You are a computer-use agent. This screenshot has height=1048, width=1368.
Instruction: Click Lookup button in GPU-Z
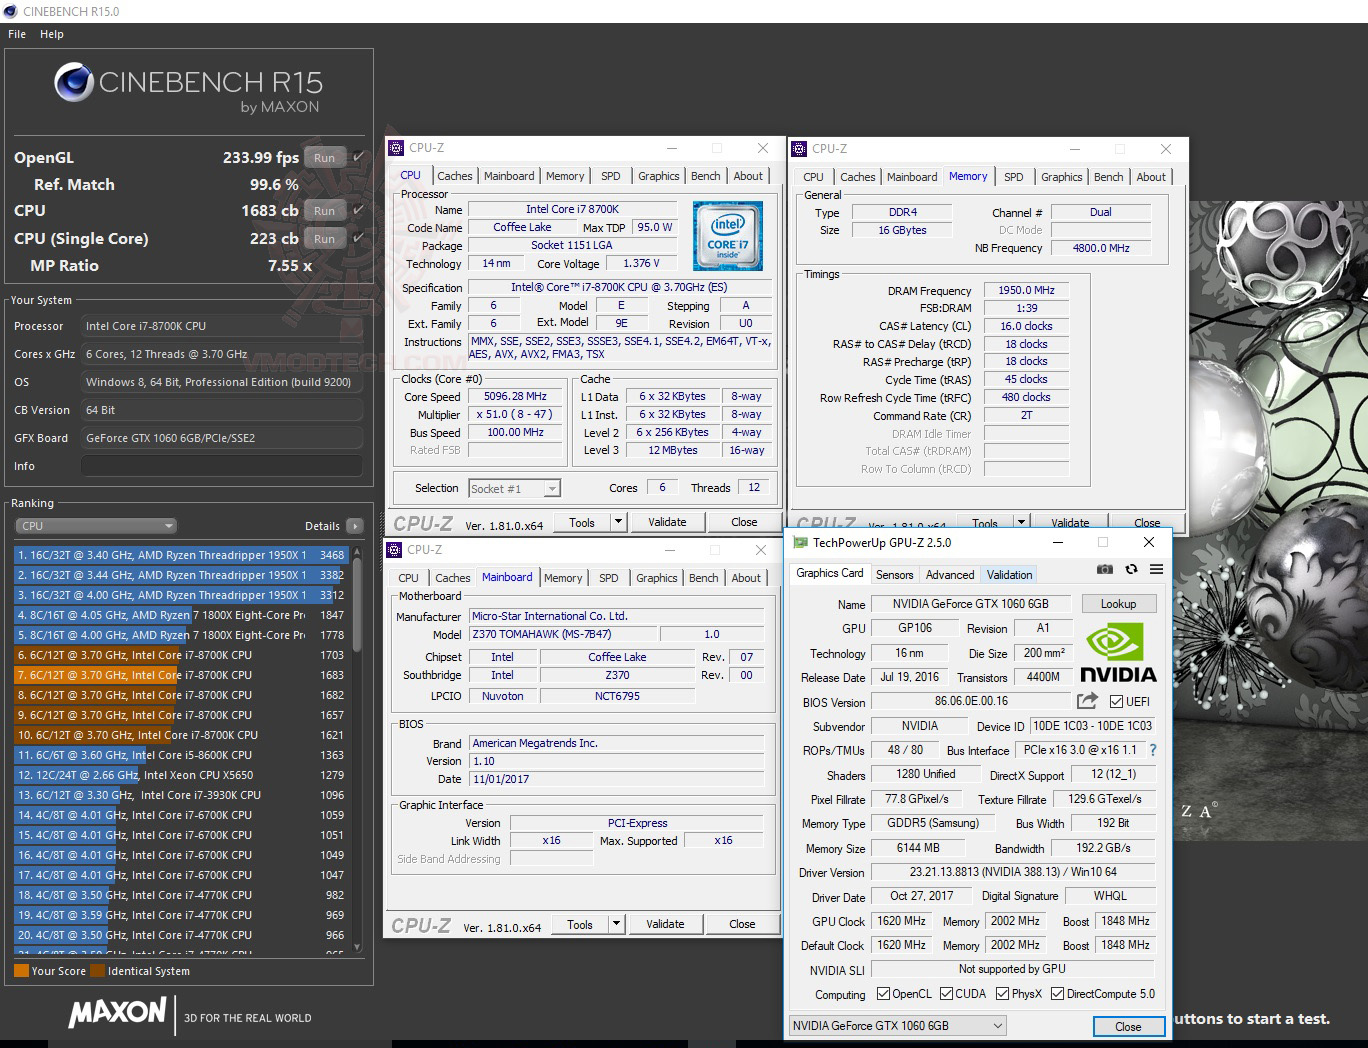pos(1118,604)
